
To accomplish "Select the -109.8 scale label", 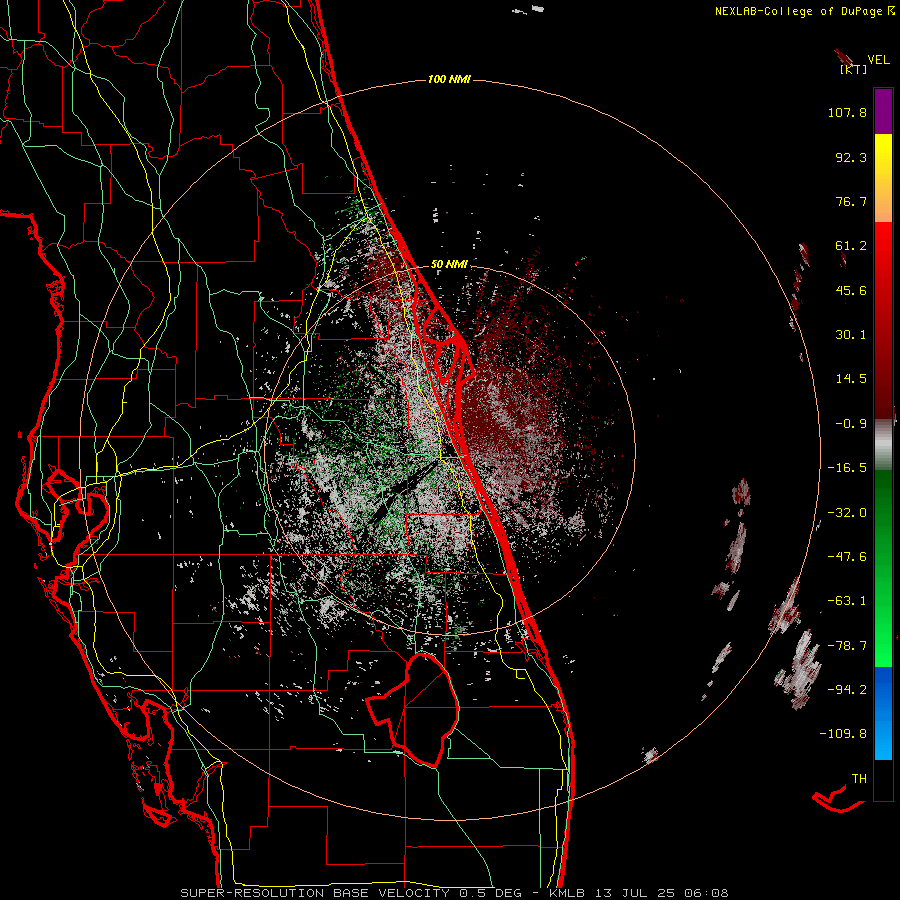I will [843, 734].
